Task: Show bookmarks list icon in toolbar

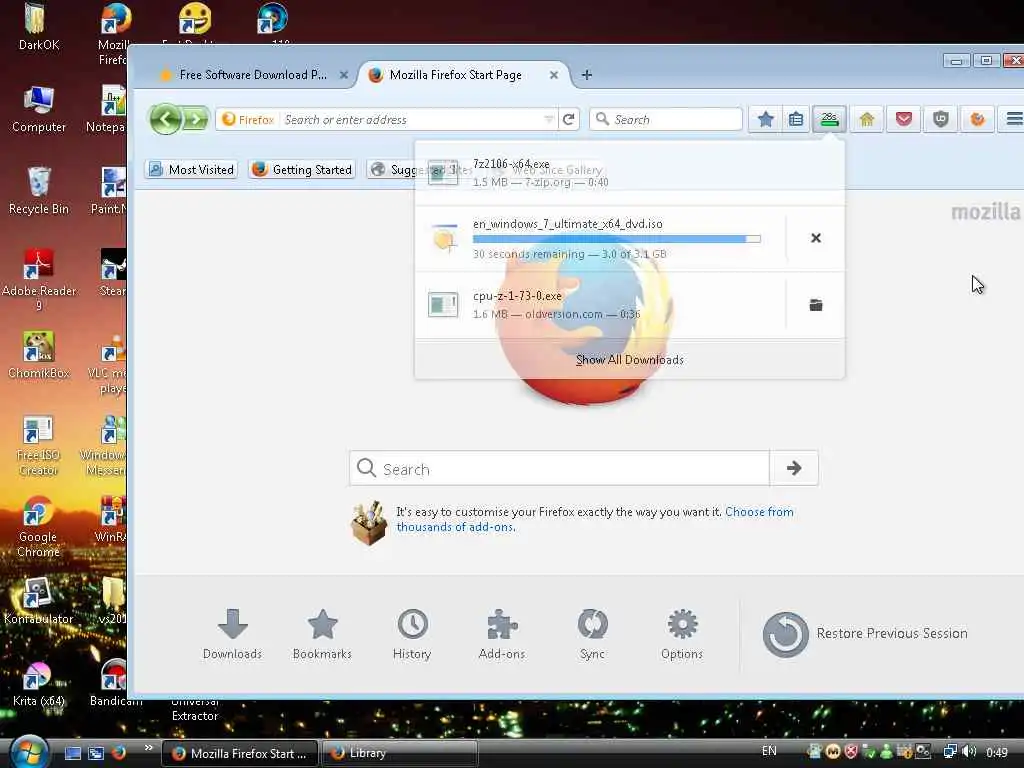Action: pyautogui.click(x=796, y=119)
